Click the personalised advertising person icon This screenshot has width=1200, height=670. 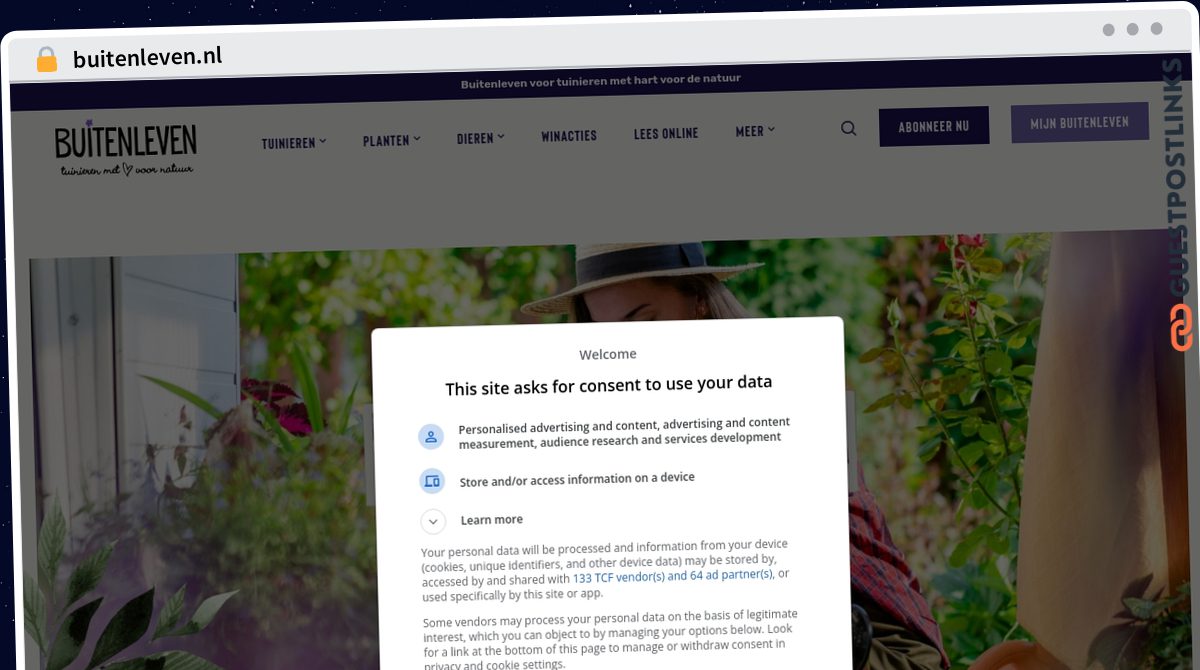click(x=431, y=436)
